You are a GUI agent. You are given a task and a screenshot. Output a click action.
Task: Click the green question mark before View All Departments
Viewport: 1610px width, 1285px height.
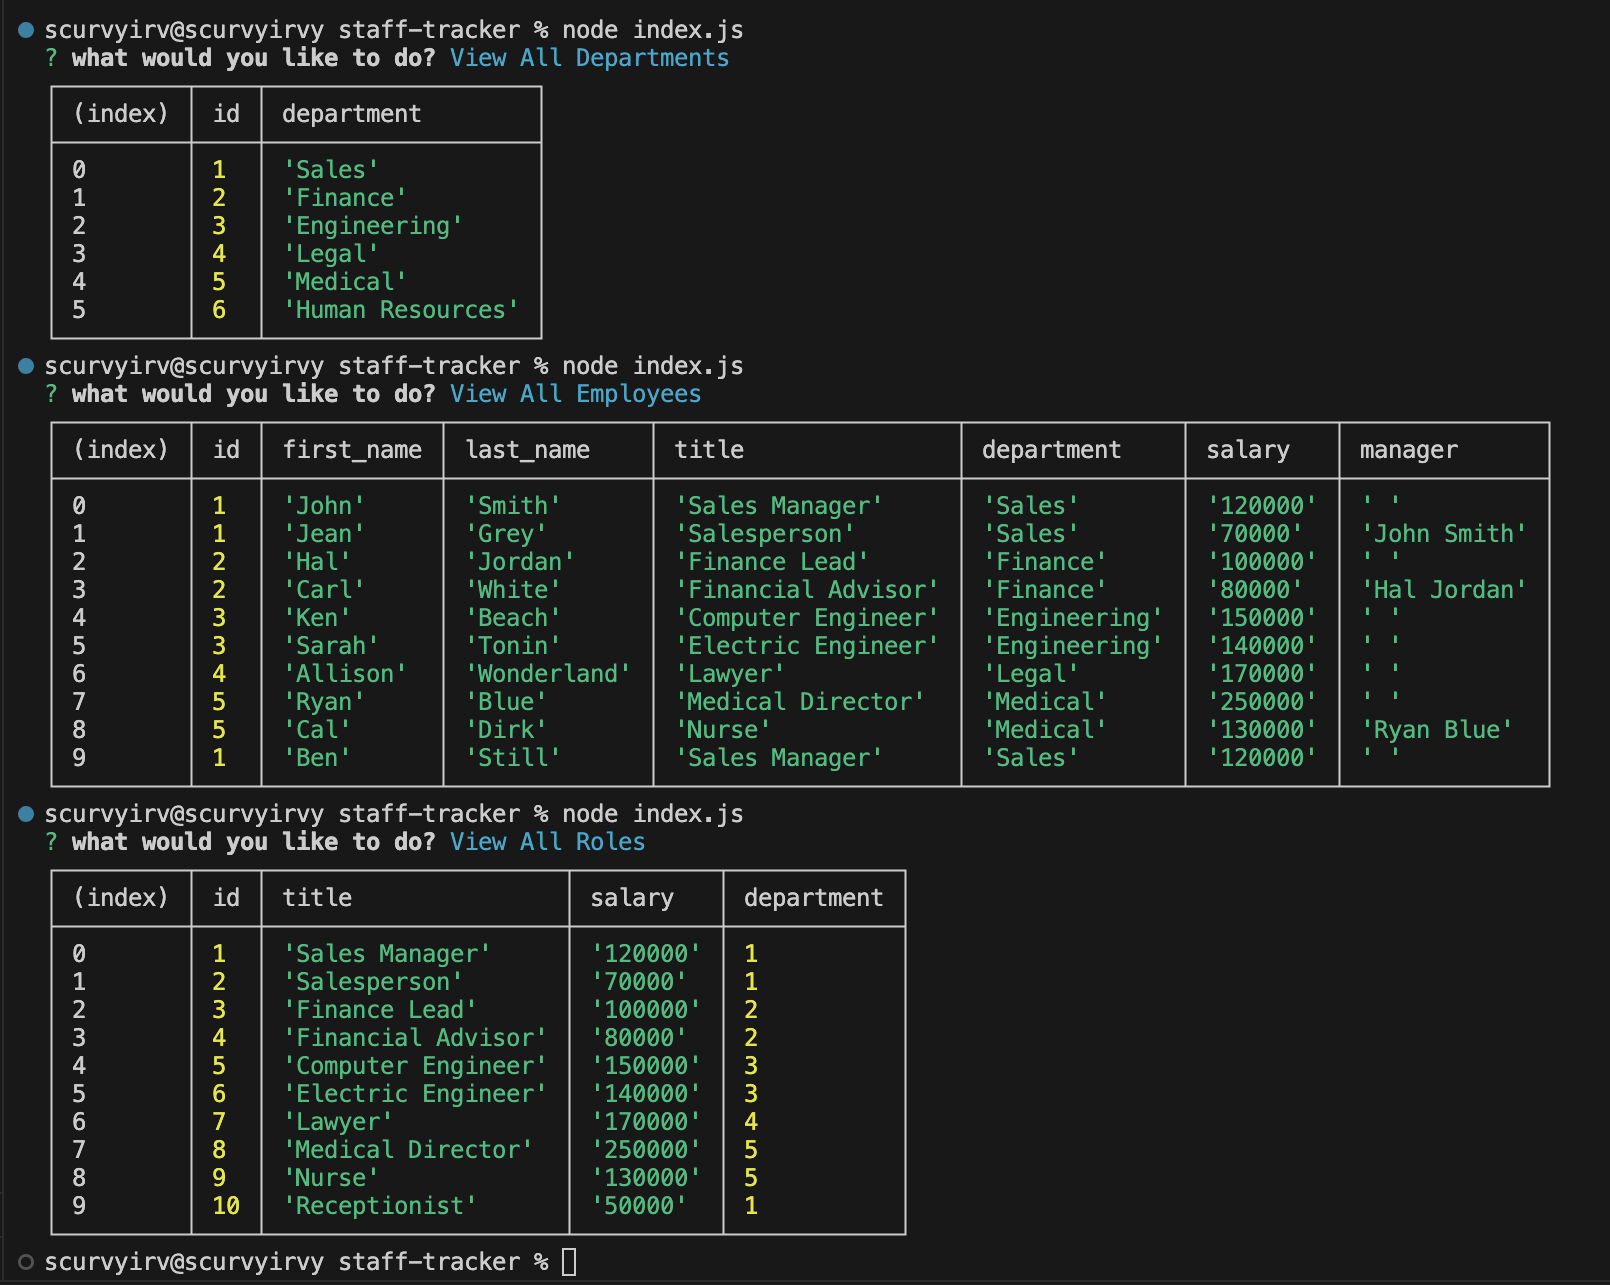[51, 58]
